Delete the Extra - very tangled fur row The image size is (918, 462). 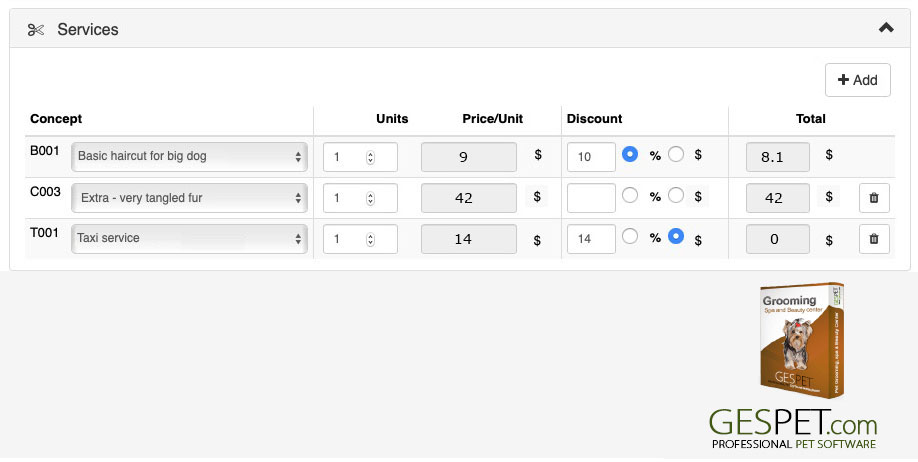click(874, 198)
